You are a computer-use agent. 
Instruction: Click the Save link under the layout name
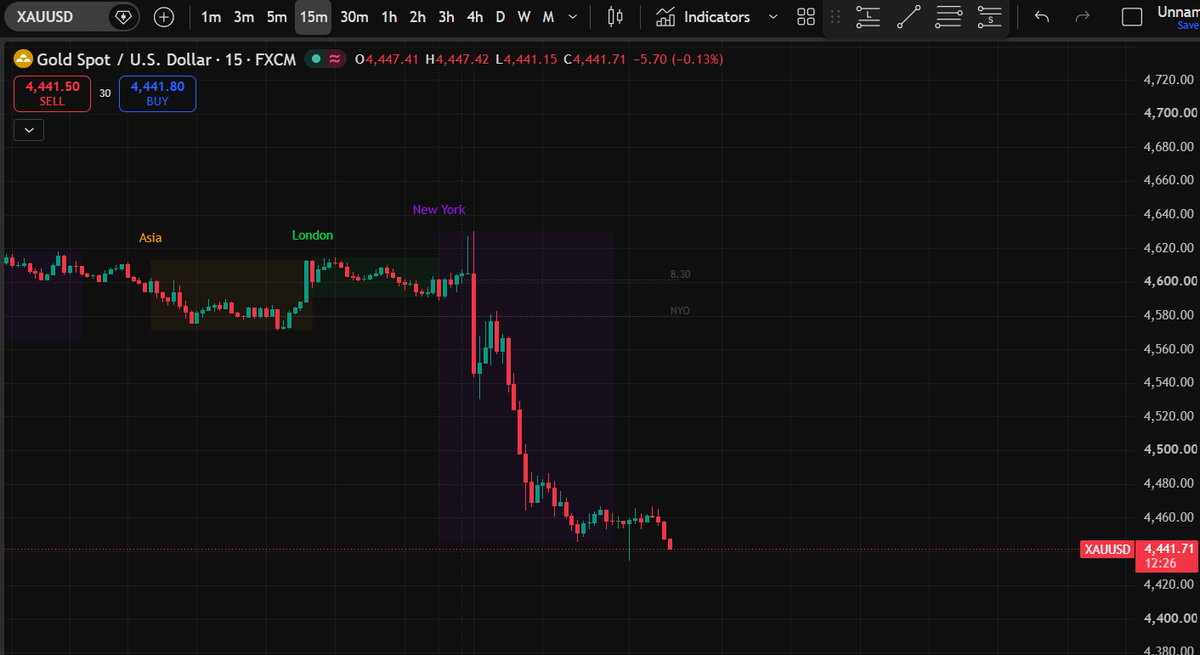pos(1188,26)
